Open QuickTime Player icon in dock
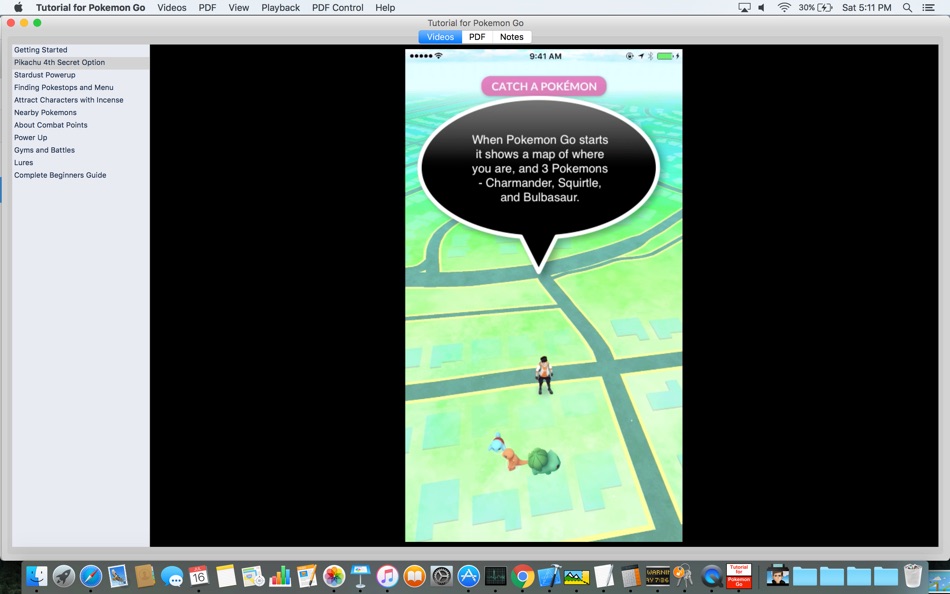The image size is (950, 594). (x=711, y=576)
